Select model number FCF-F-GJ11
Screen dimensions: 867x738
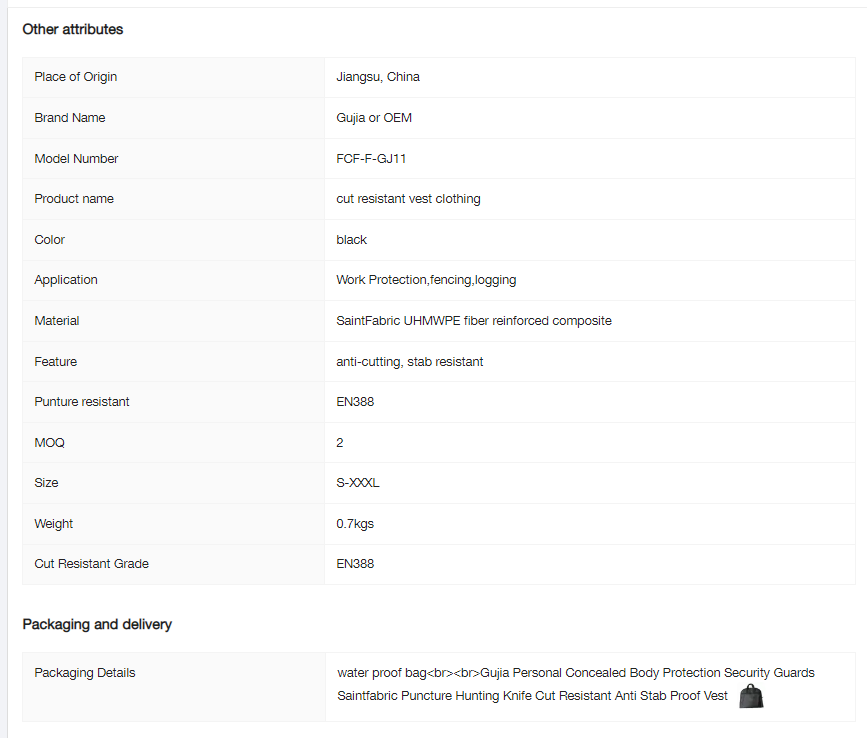pos(371,159)
